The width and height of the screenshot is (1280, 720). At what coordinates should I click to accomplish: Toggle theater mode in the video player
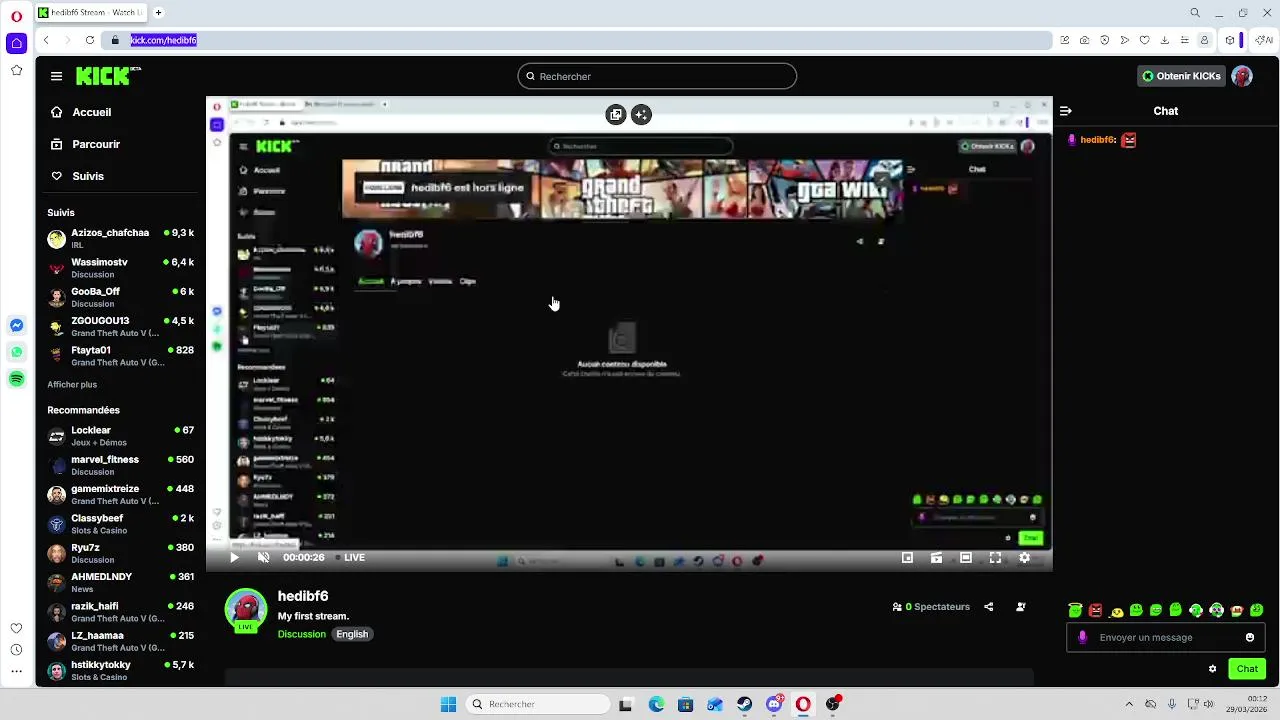tap(966, 558)
